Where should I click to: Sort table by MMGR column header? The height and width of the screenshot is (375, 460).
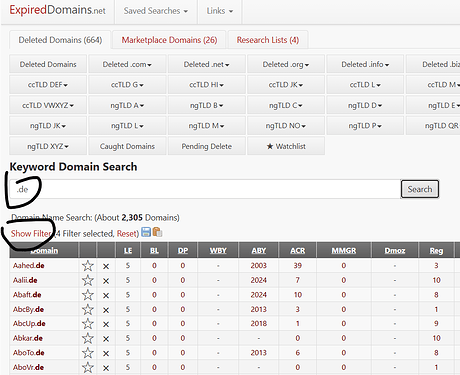pyautogui.click(x=344, y=250)
